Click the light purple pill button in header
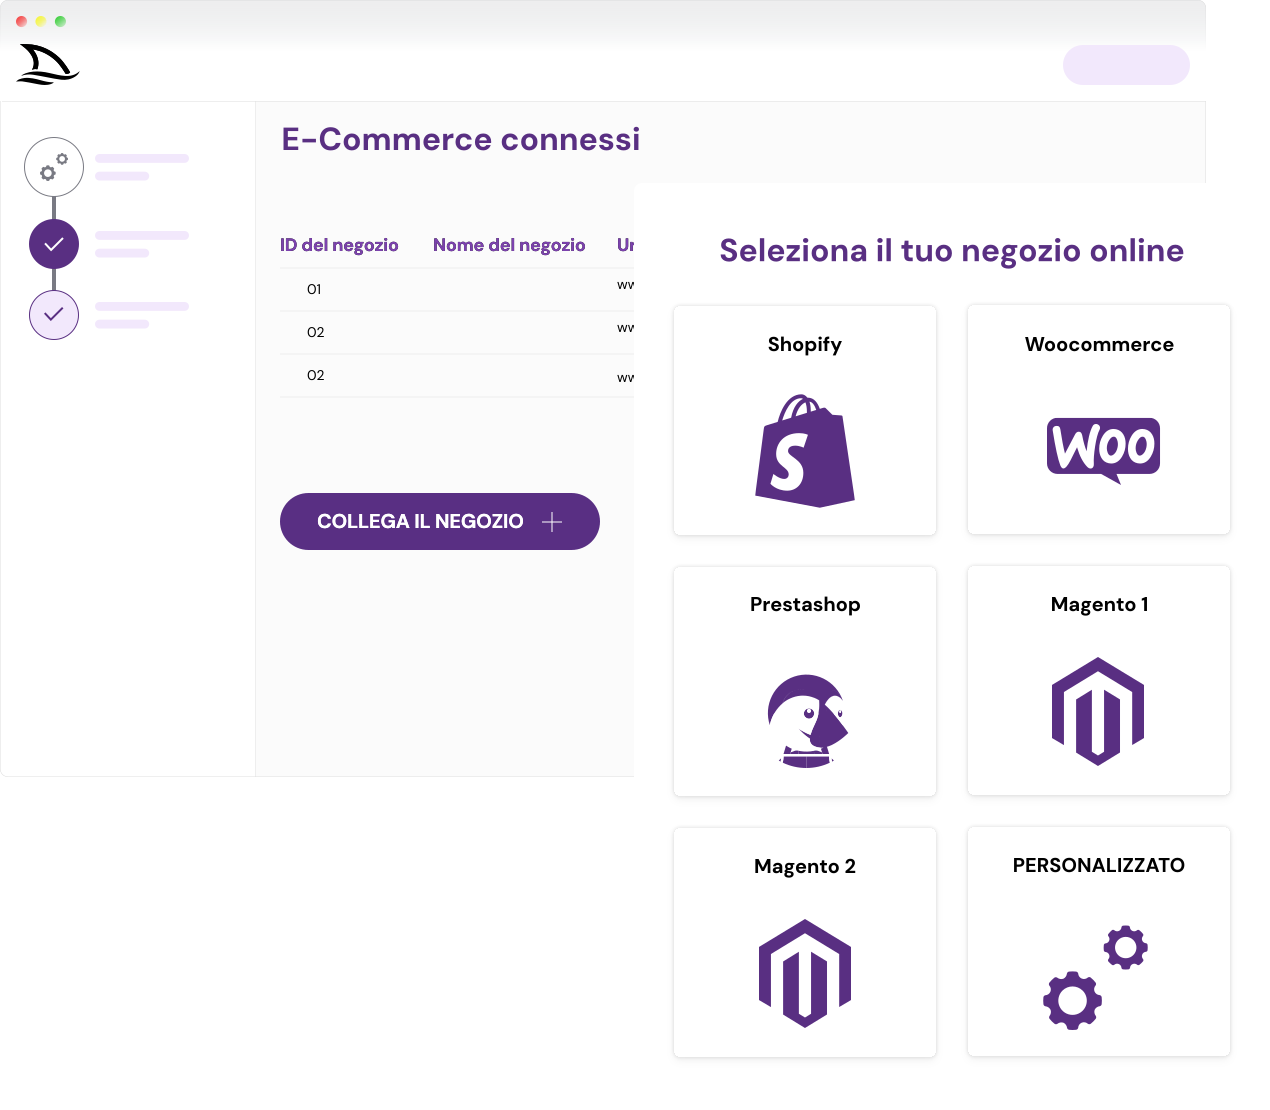The image size is (1270, 1110). [1125, 65]
